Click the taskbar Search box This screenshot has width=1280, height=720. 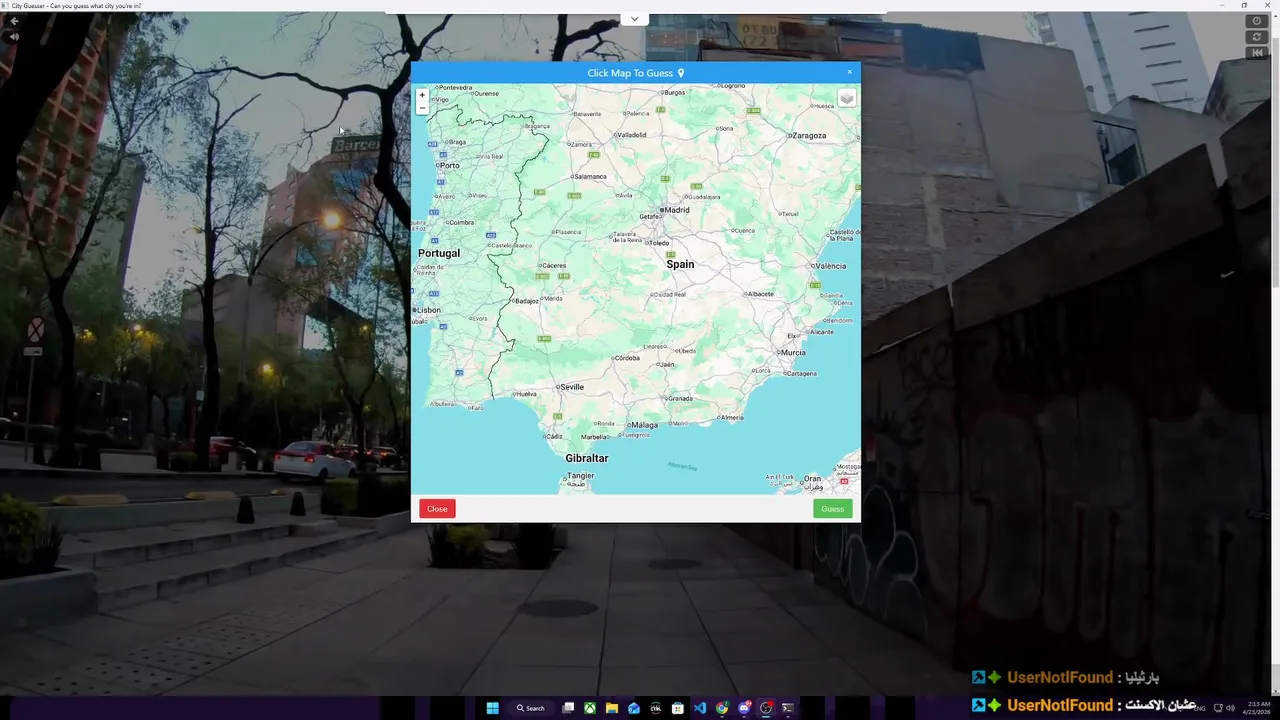click(531, 708)
